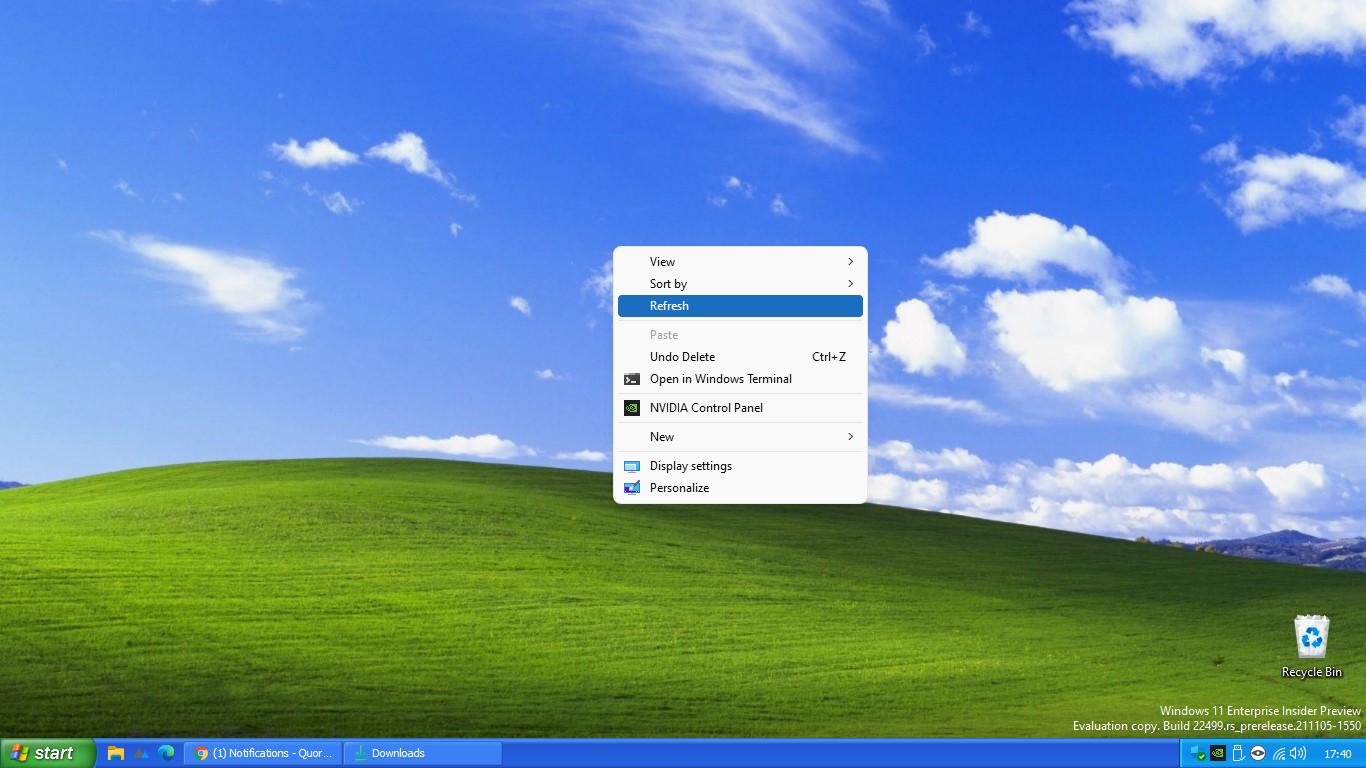Open File Explorer from the quick launch
1366x768 pixels.
point(116,753)
